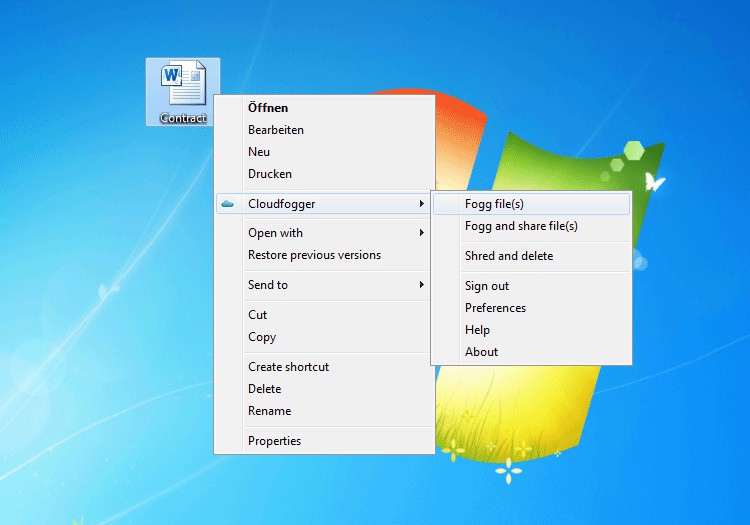Viewport: 750px width, 525px height.
Task: Choose Delete in the context menu
Action: 324,389
